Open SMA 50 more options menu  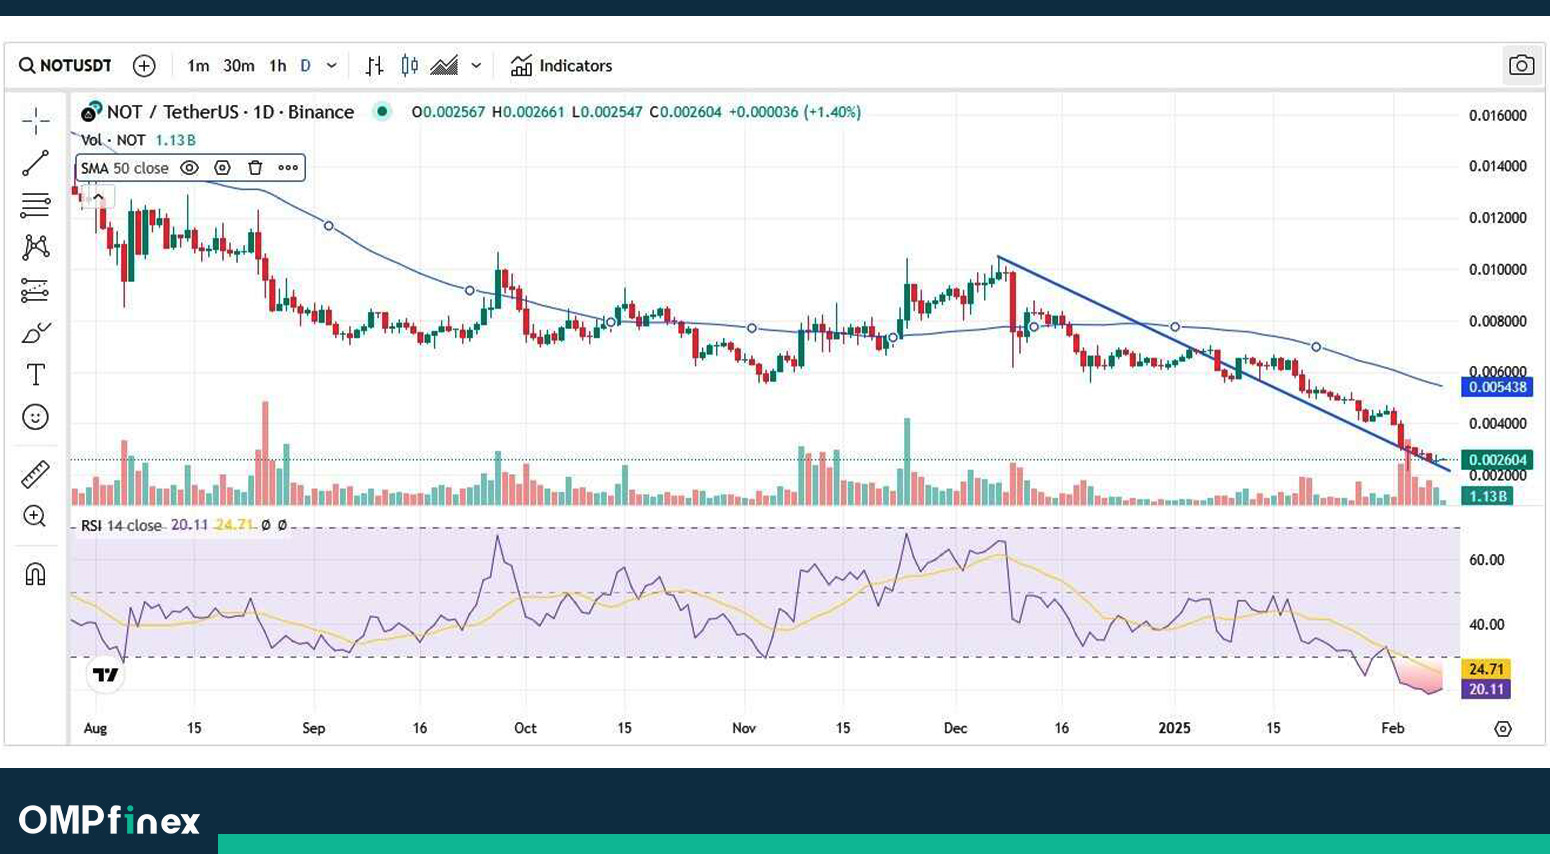tap(288, 168)
